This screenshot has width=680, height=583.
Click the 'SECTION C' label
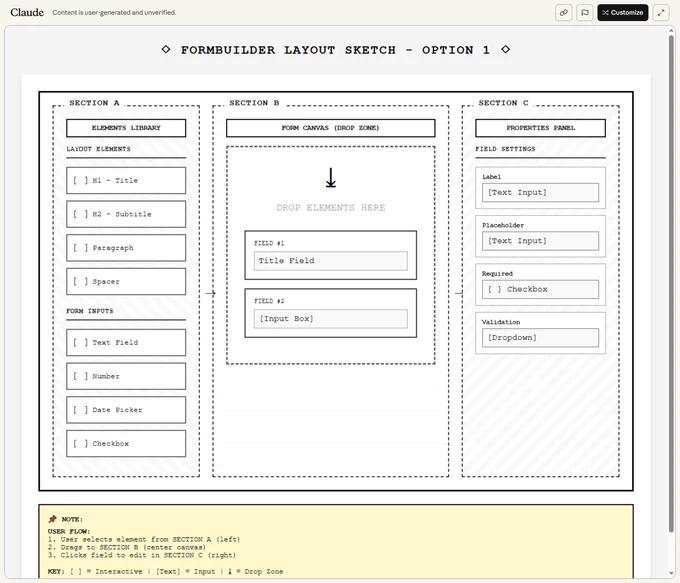[503, 103]
